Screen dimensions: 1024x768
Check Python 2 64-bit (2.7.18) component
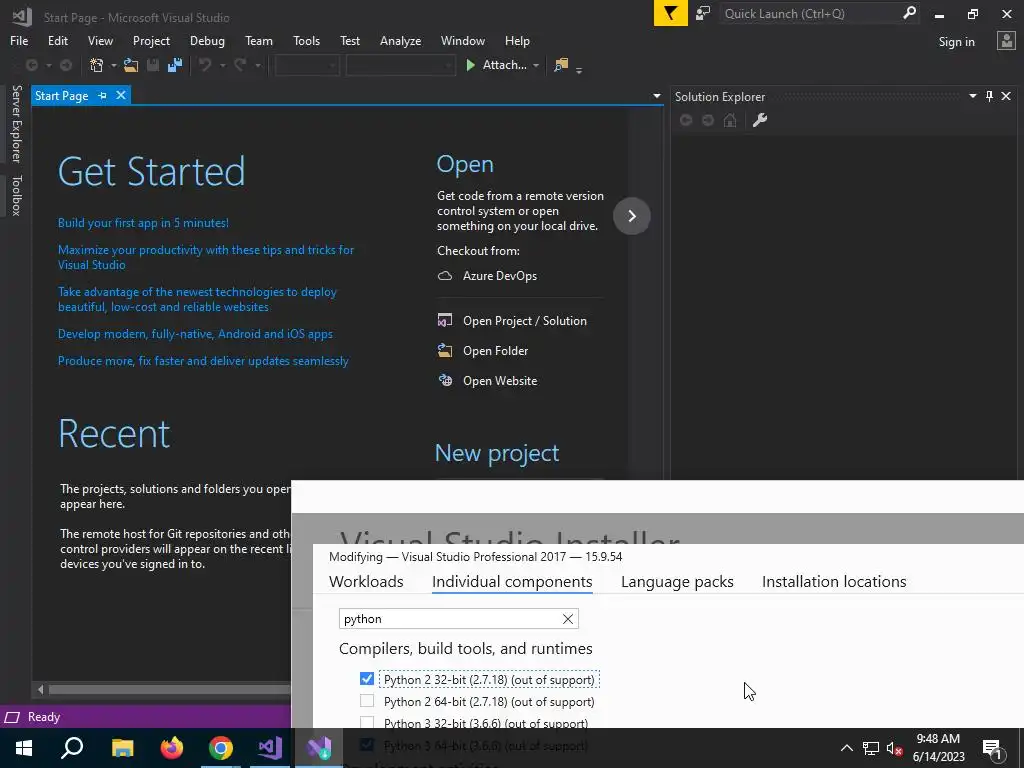tap(367, 701)
